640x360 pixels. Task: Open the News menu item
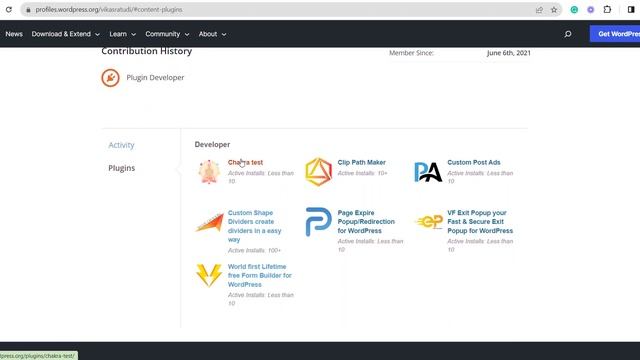click(14, 34)
